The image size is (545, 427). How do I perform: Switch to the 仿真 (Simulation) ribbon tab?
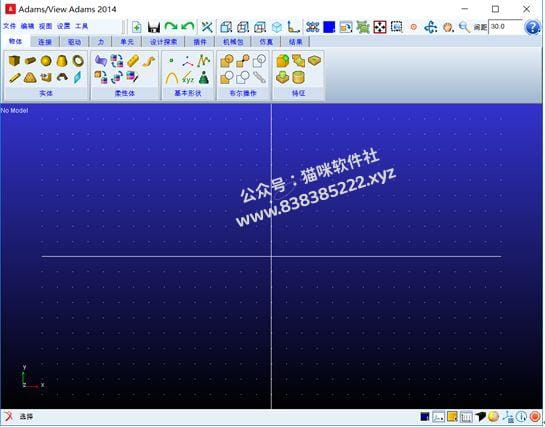266,42
